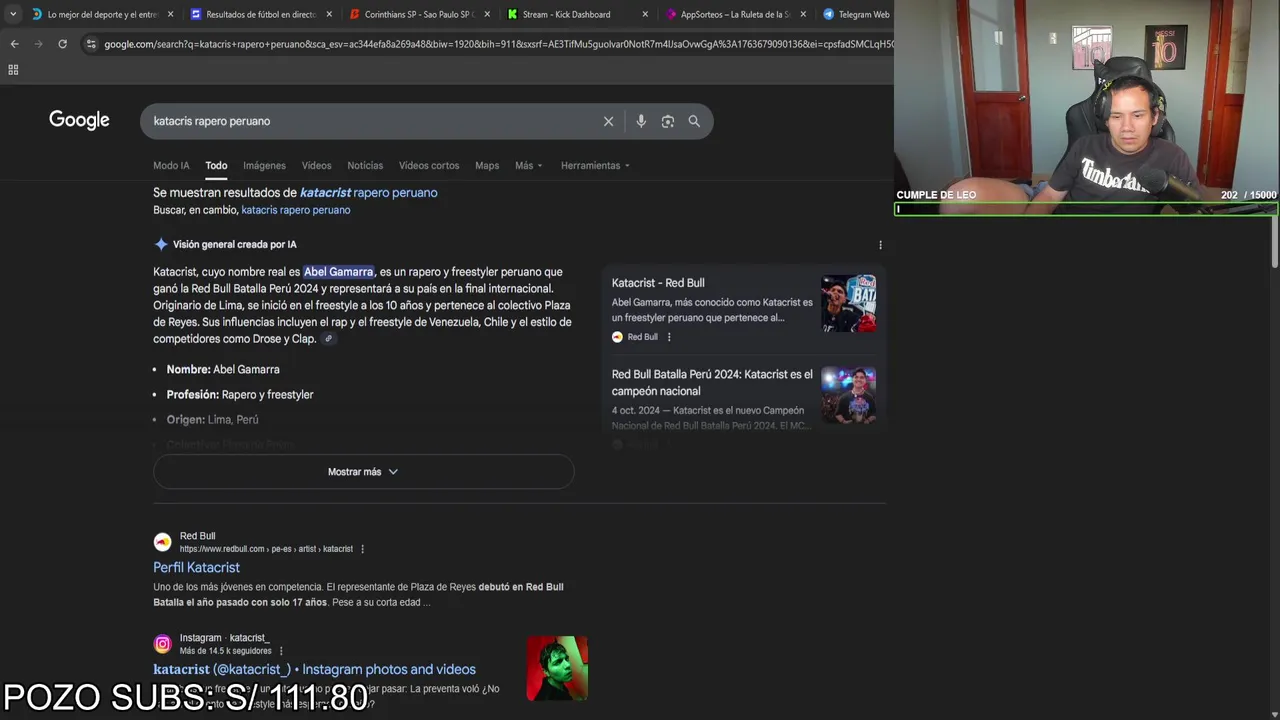Screen dimensions: 1280x720
Task: Expand AI overview with Mostrar más
Action: [x=363, y=472]
